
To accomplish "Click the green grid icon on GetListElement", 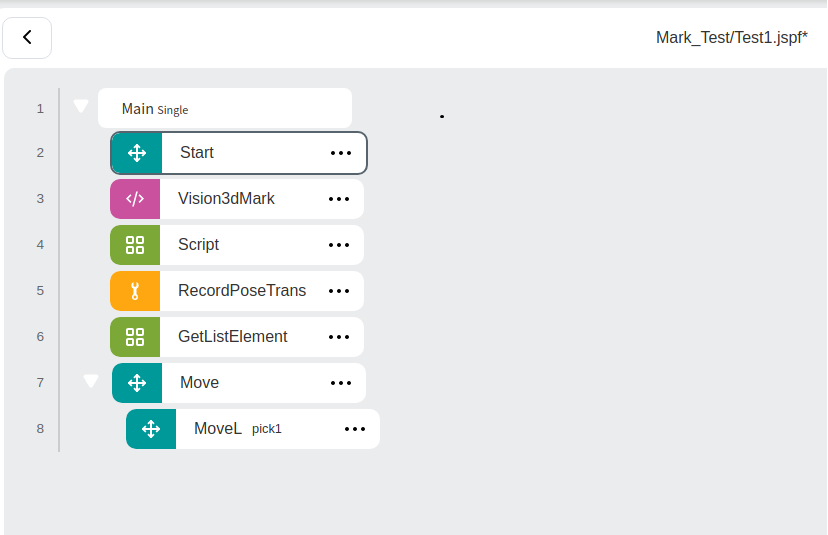I will tap(135, 337).
